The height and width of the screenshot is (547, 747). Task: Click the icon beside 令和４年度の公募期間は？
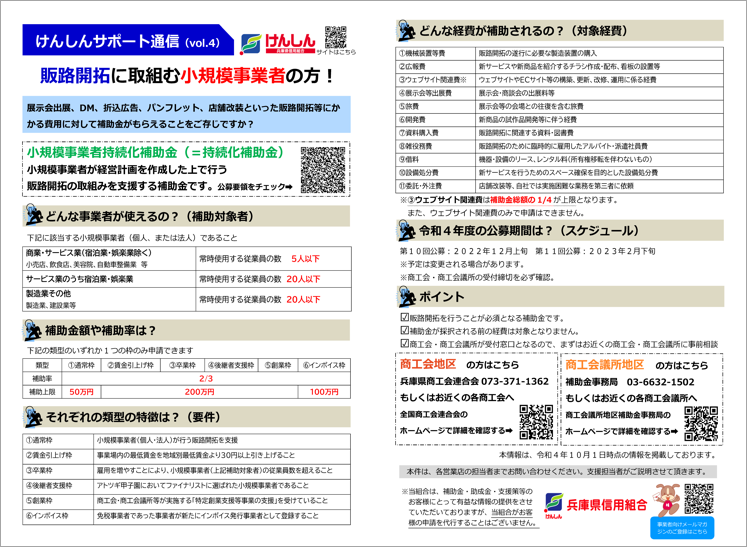[406, 230]
